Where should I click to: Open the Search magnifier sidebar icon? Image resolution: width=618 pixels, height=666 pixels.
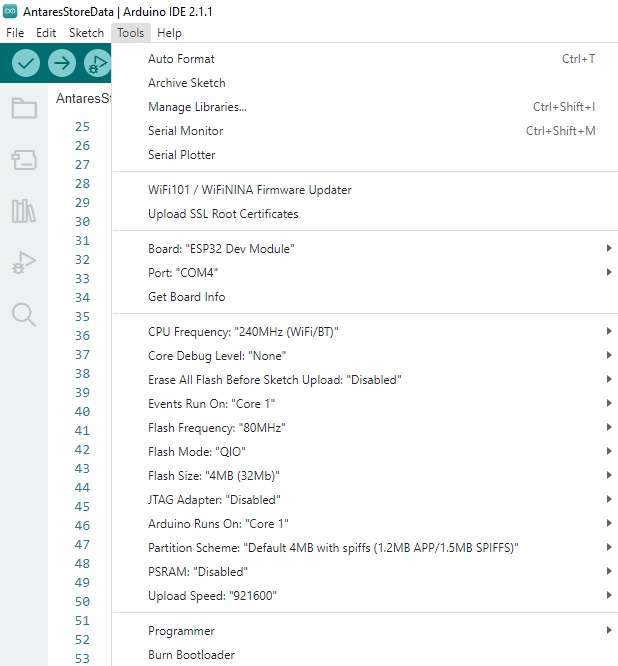pos(24,315)
